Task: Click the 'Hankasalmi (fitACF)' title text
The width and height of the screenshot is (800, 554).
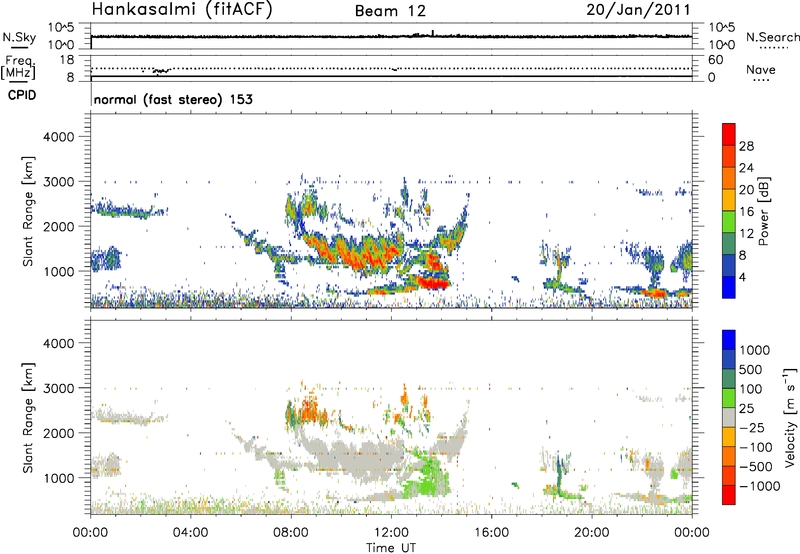Action: pyautogui.click(x=182, y=10)
